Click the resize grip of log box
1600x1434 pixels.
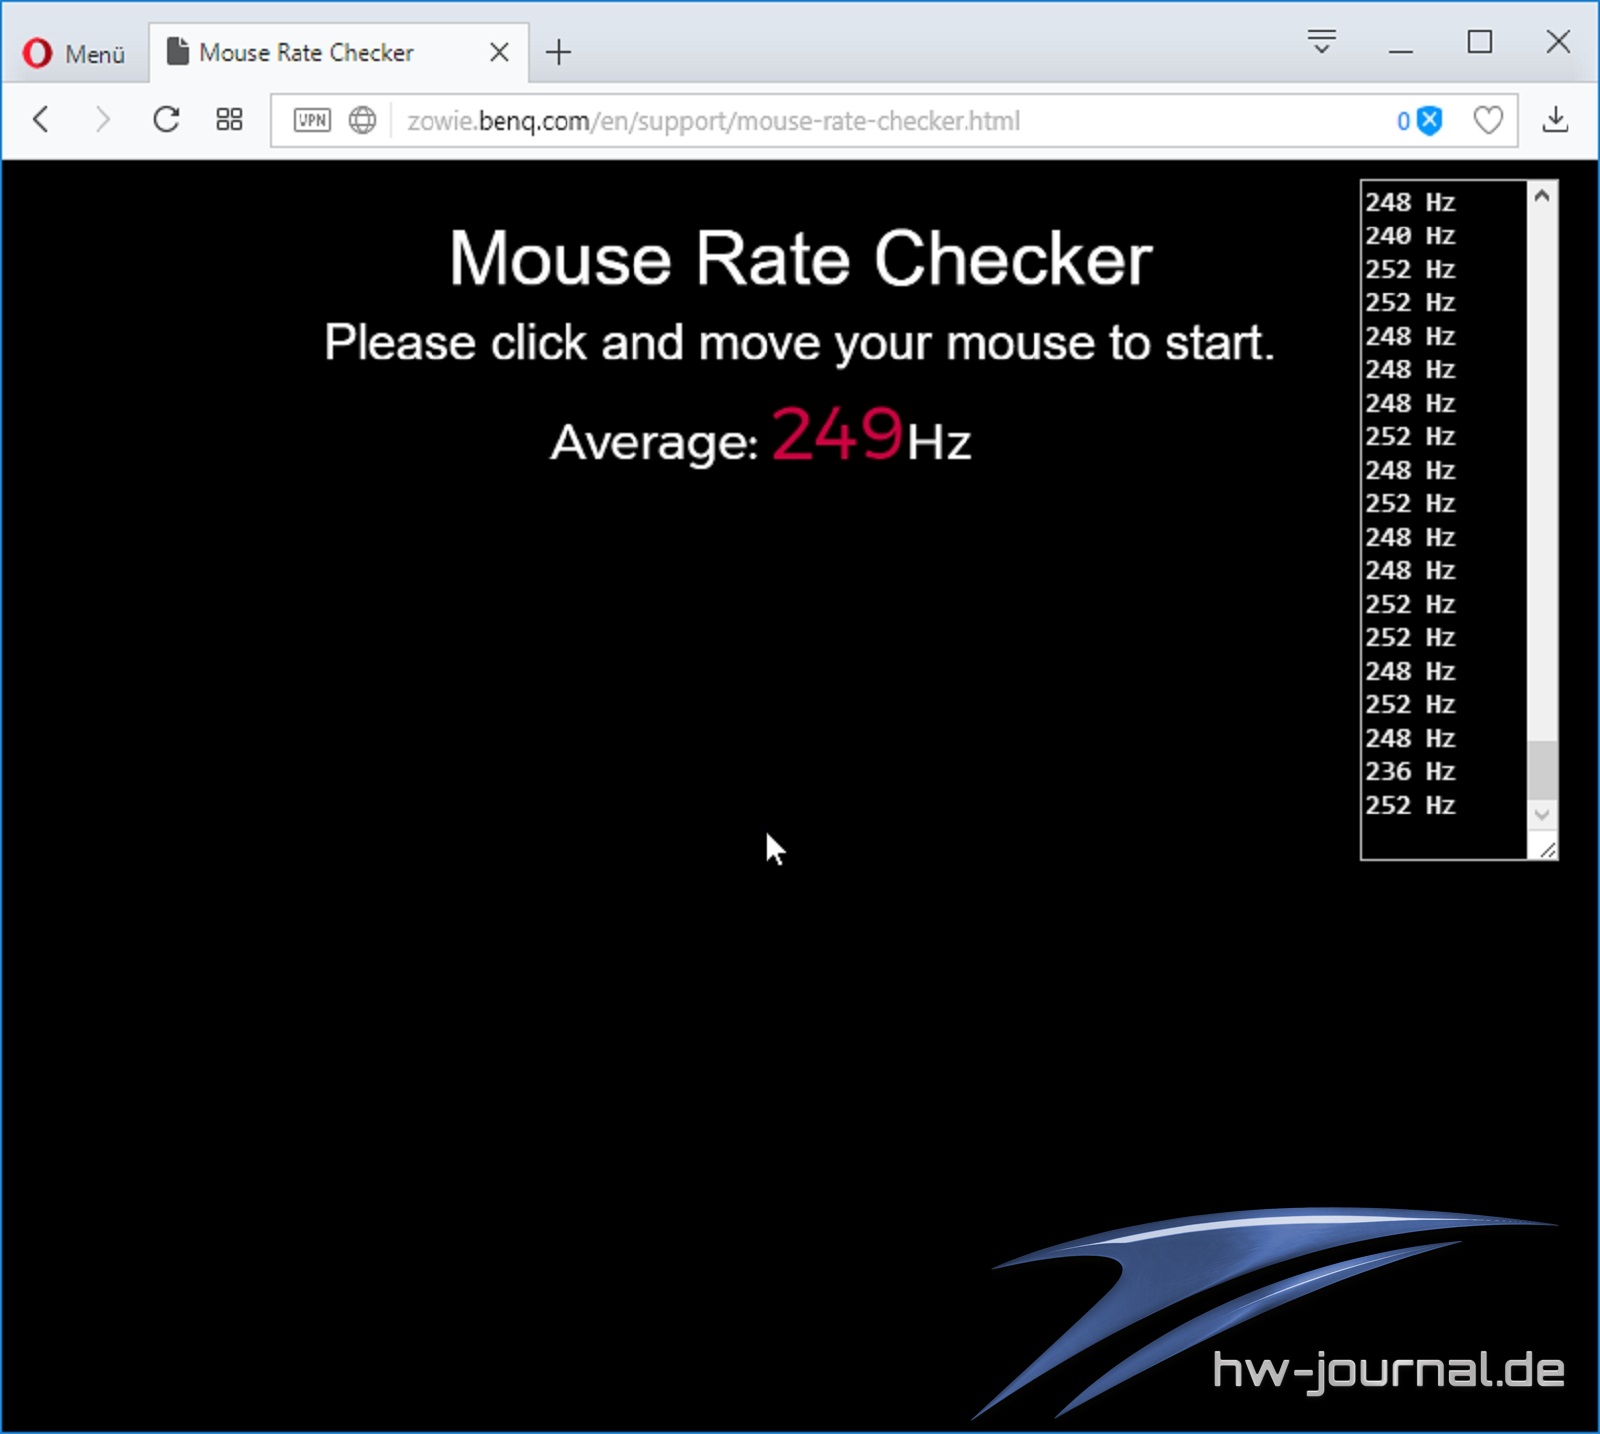coord(1547,849)
